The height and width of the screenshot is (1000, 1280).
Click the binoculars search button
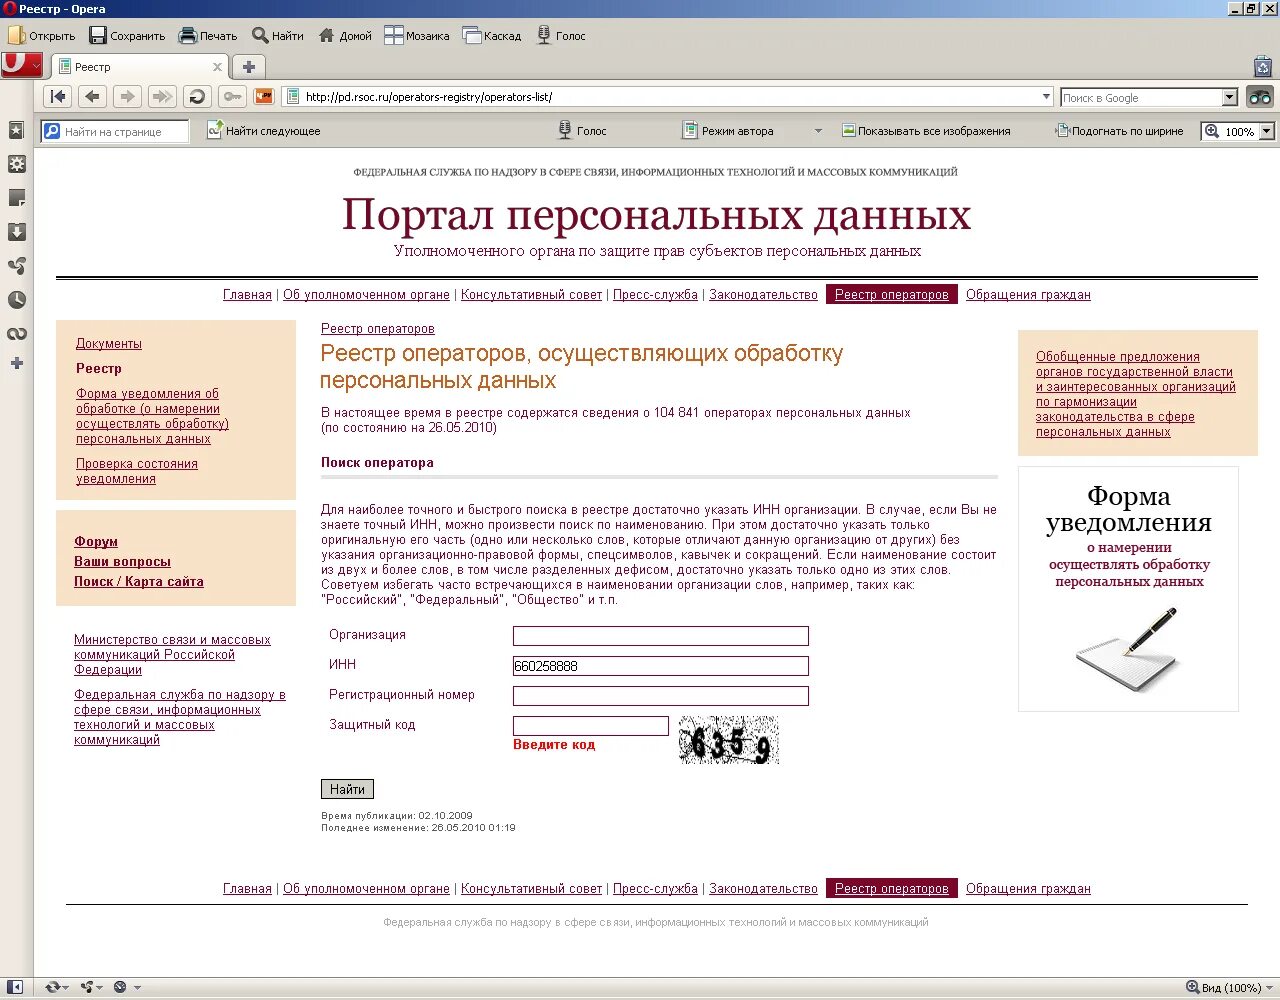coord(1259,97)
